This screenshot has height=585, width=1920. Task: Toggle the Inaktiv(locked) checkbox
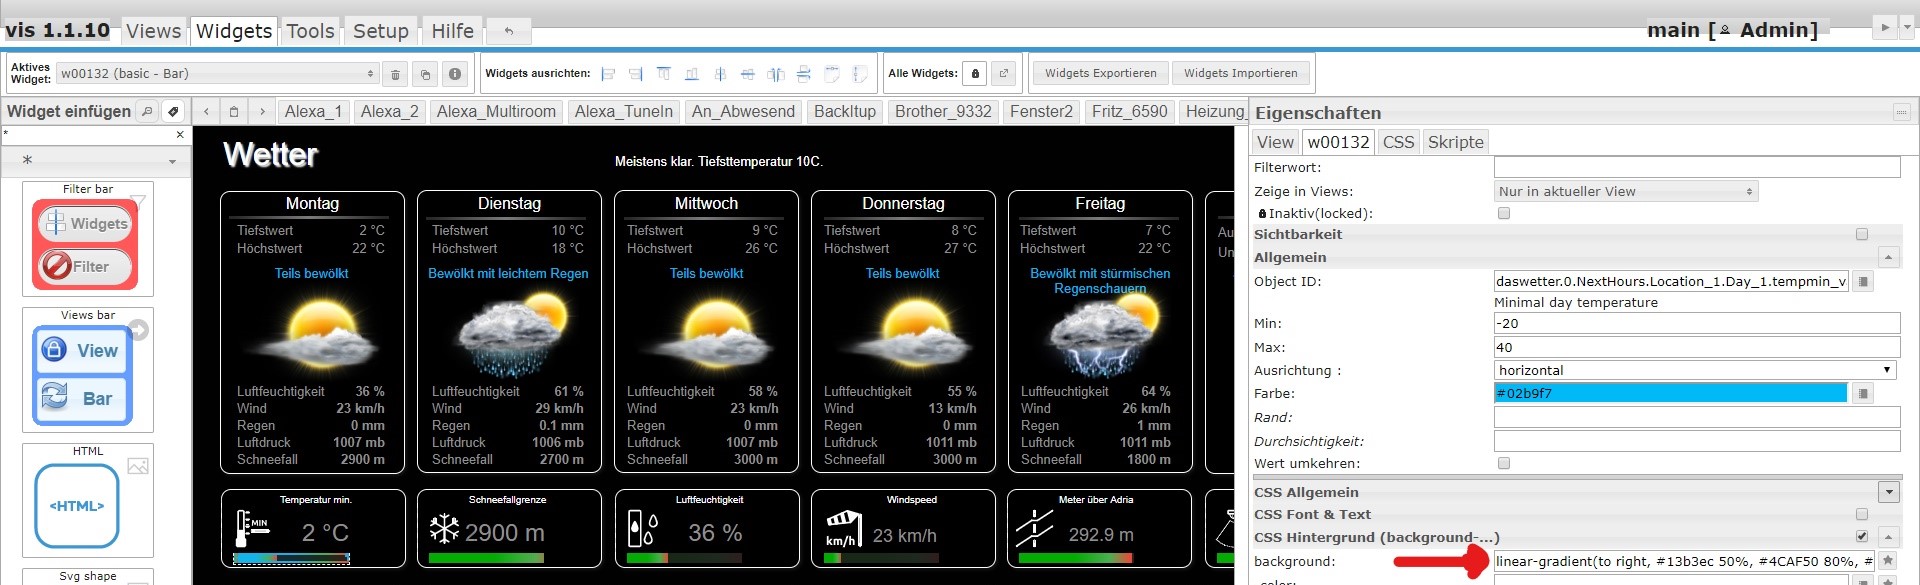click(x=1503, y=213)
